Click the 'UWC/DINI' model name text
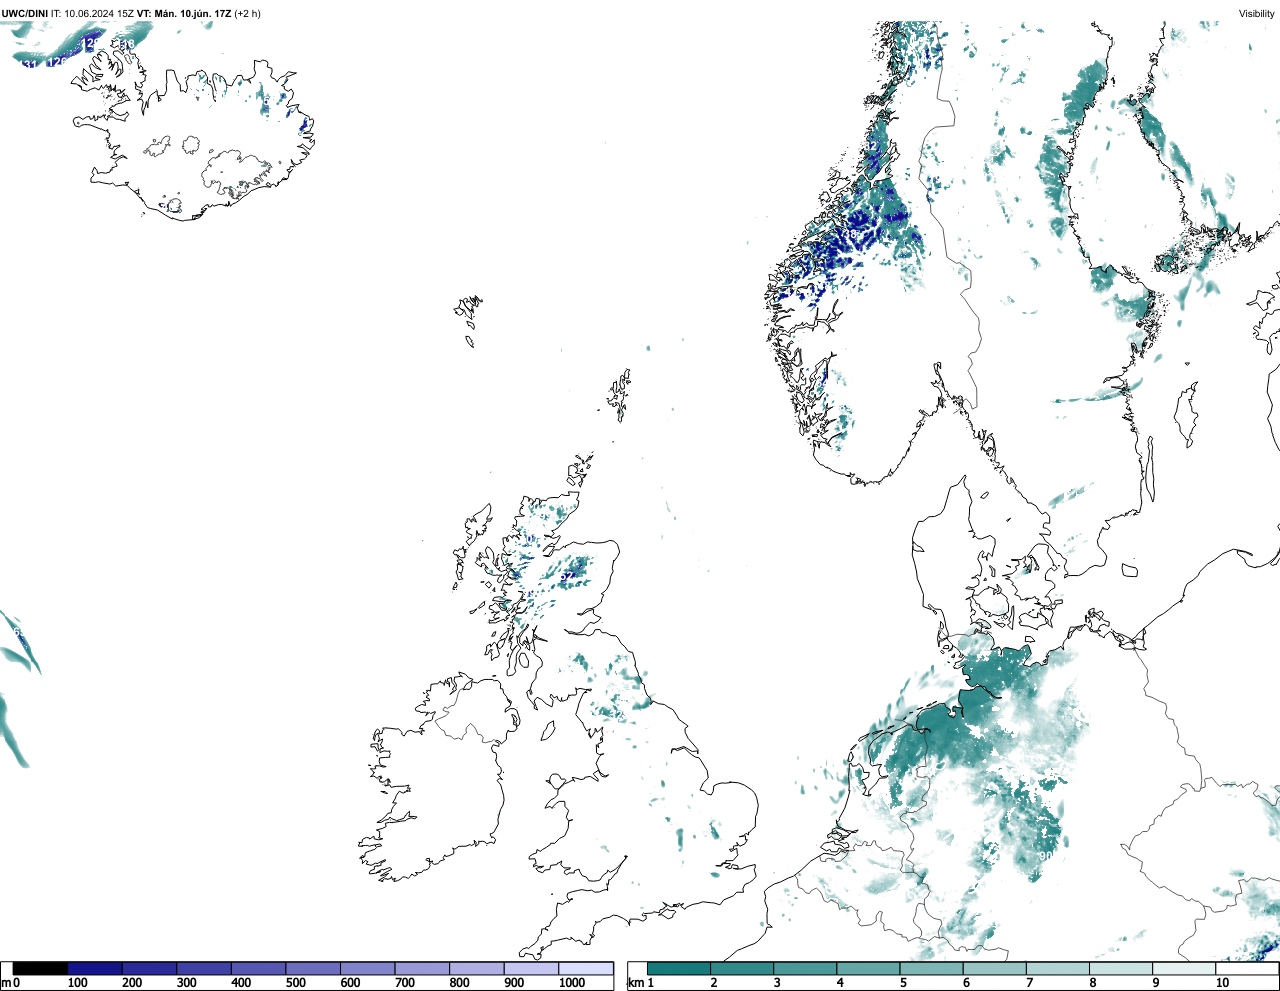 (24, 14)
